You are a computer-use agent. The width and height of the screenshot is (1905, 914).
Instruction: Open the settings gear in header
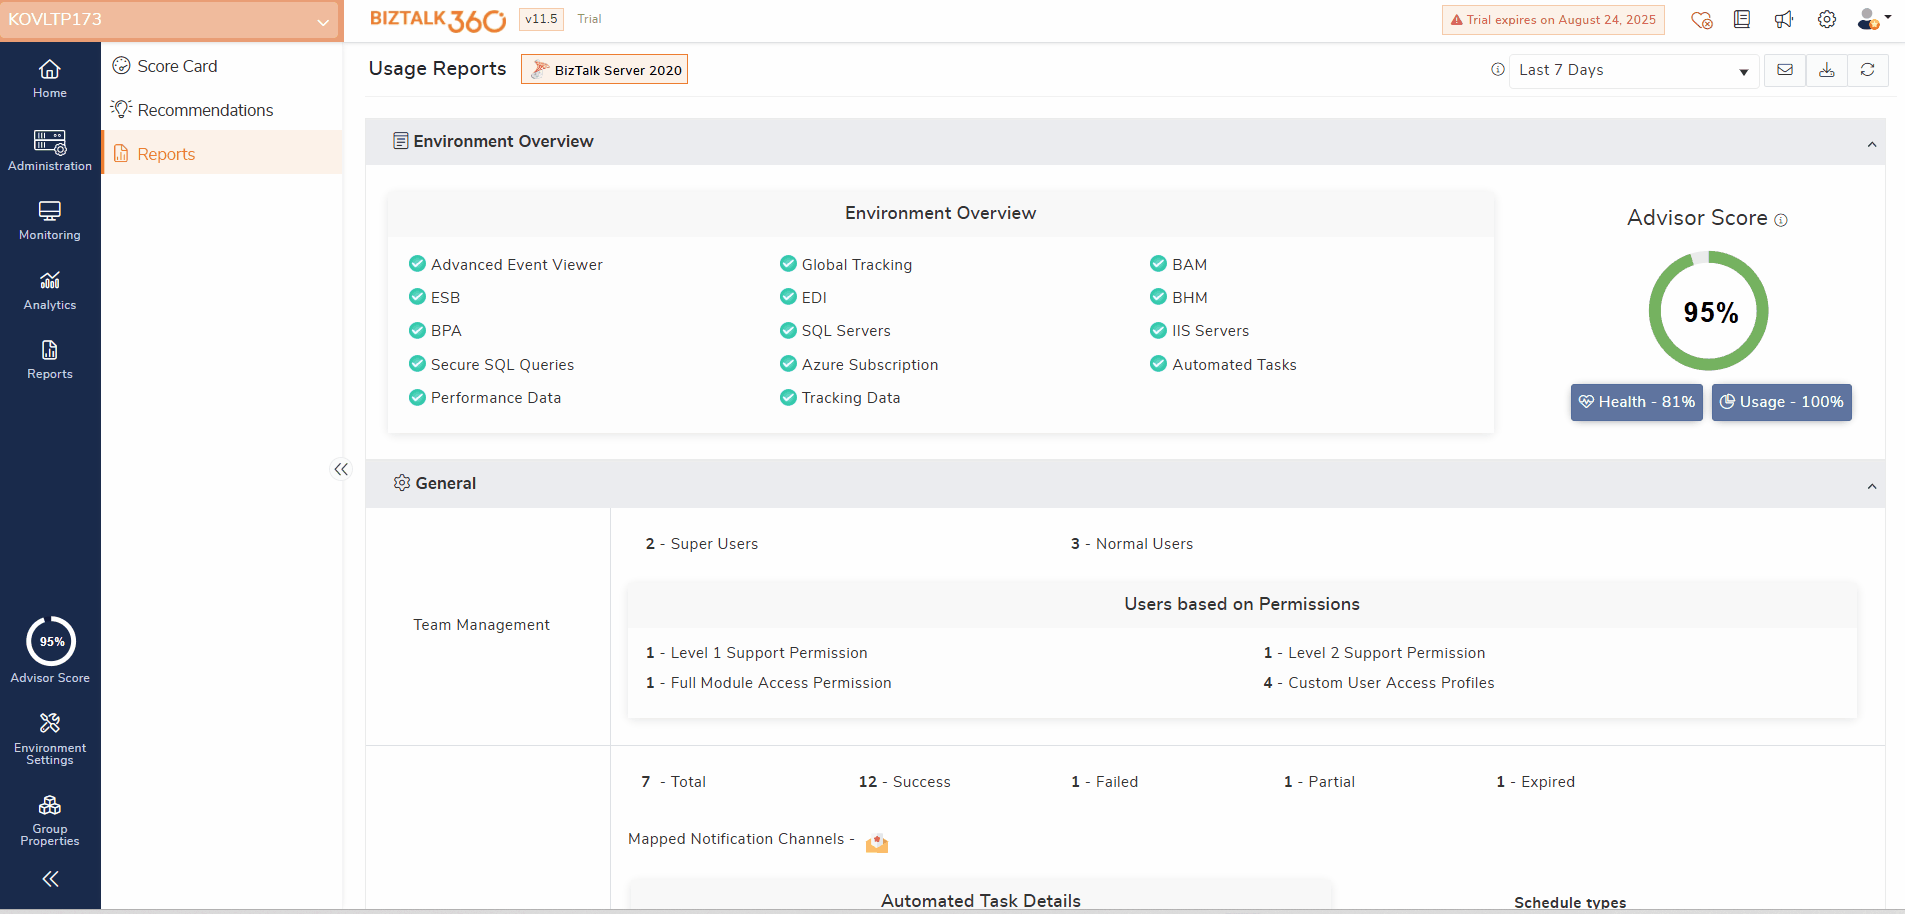coord(1827,19)
